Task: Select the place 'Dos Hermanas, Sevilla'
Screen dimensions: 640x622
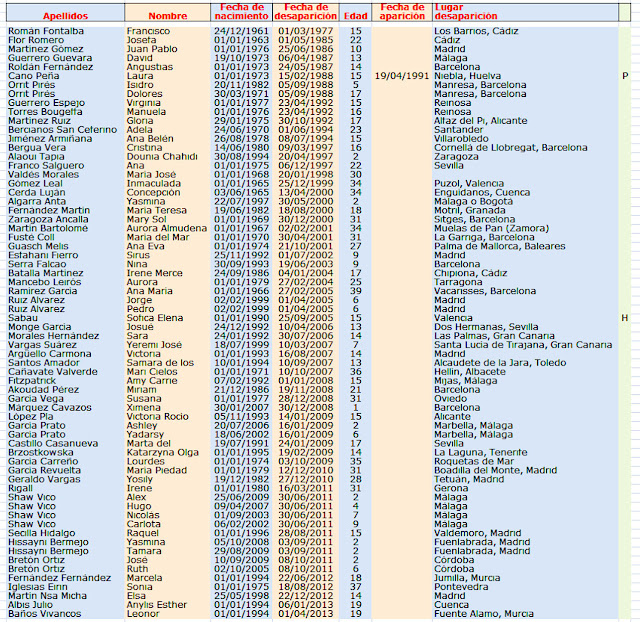Action: 486,327
